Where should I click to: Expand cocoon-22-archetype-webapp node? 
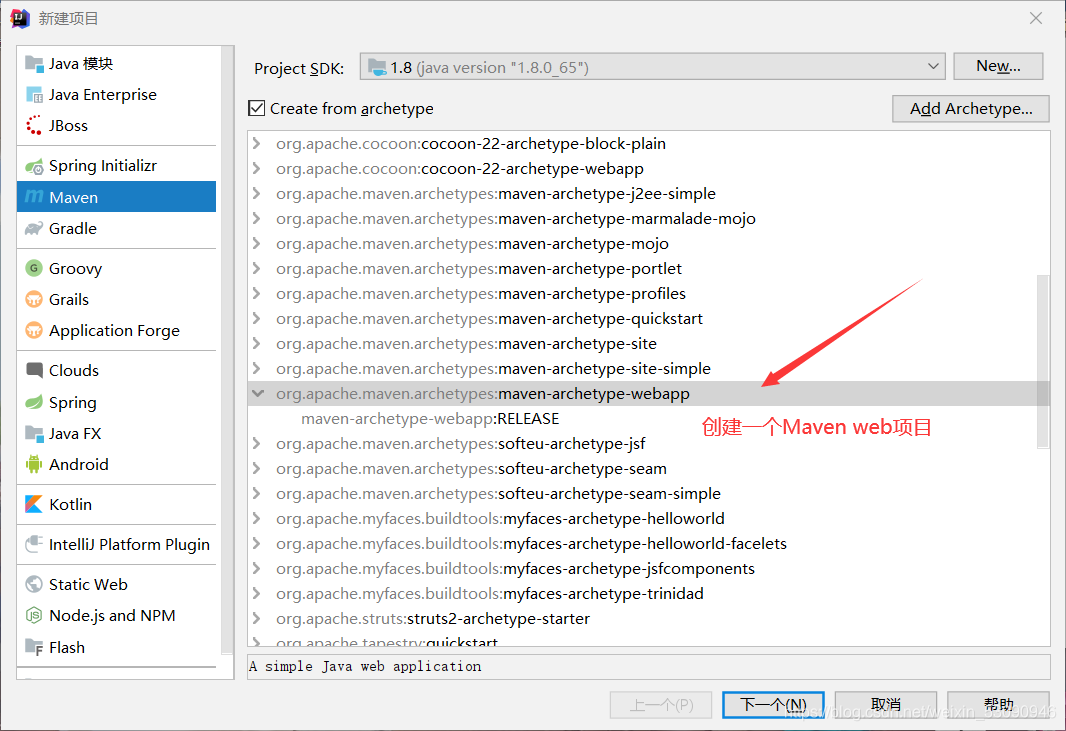click(x=256, y=168)
